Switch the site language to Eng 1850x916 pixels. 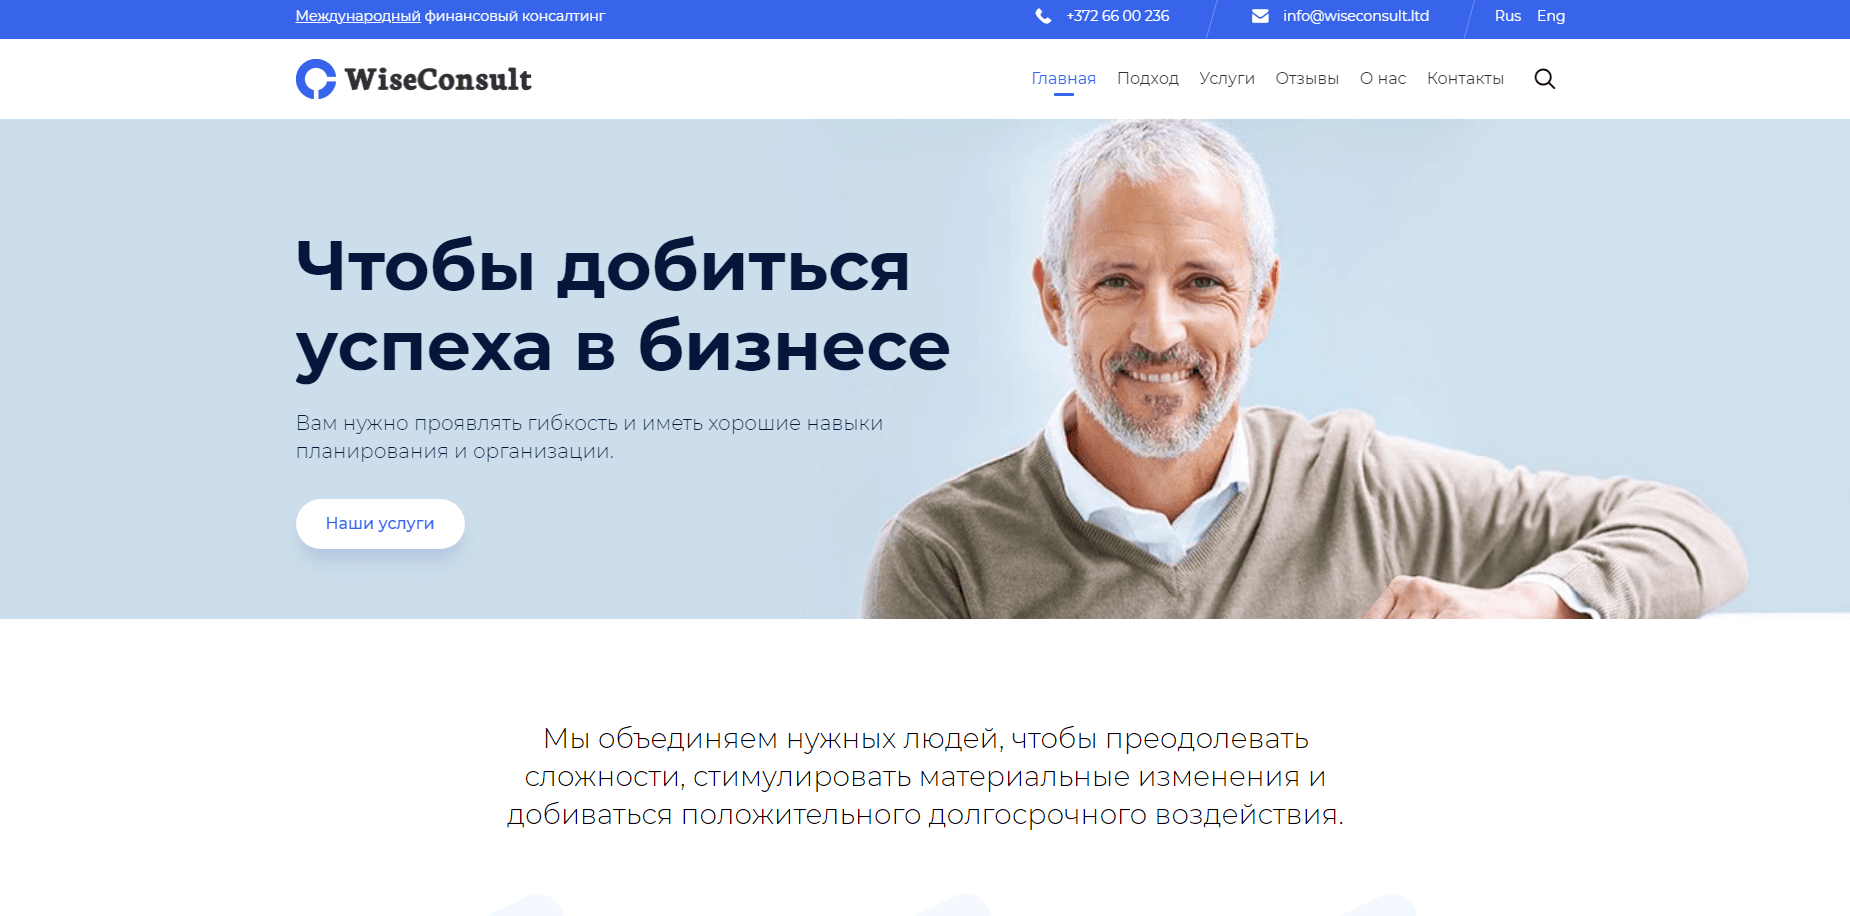(x=1550, y=16)
